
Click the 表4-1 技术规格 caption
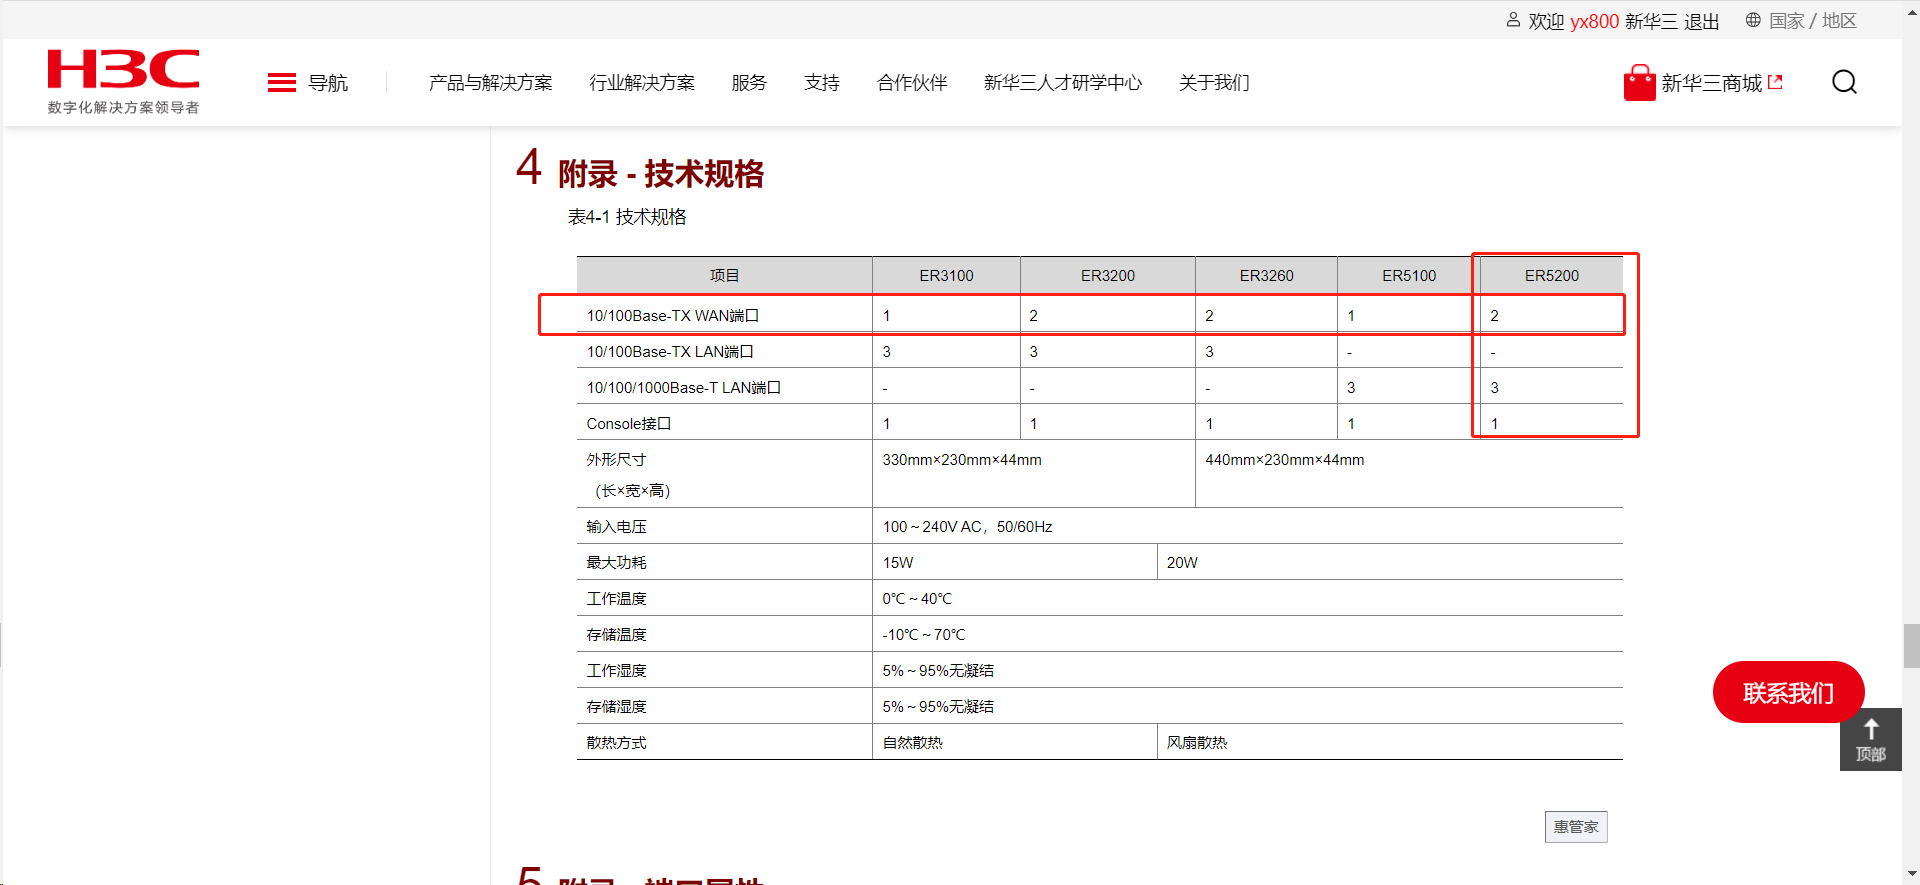627,217
